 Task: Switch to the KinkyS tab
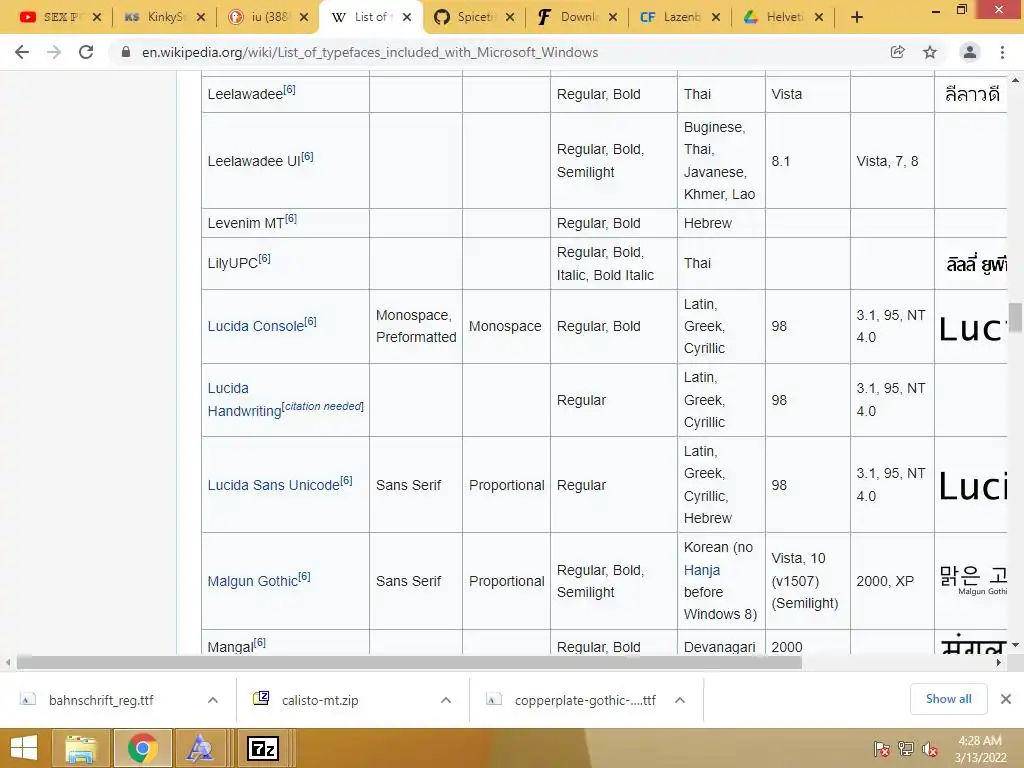(x=157, y=17)
